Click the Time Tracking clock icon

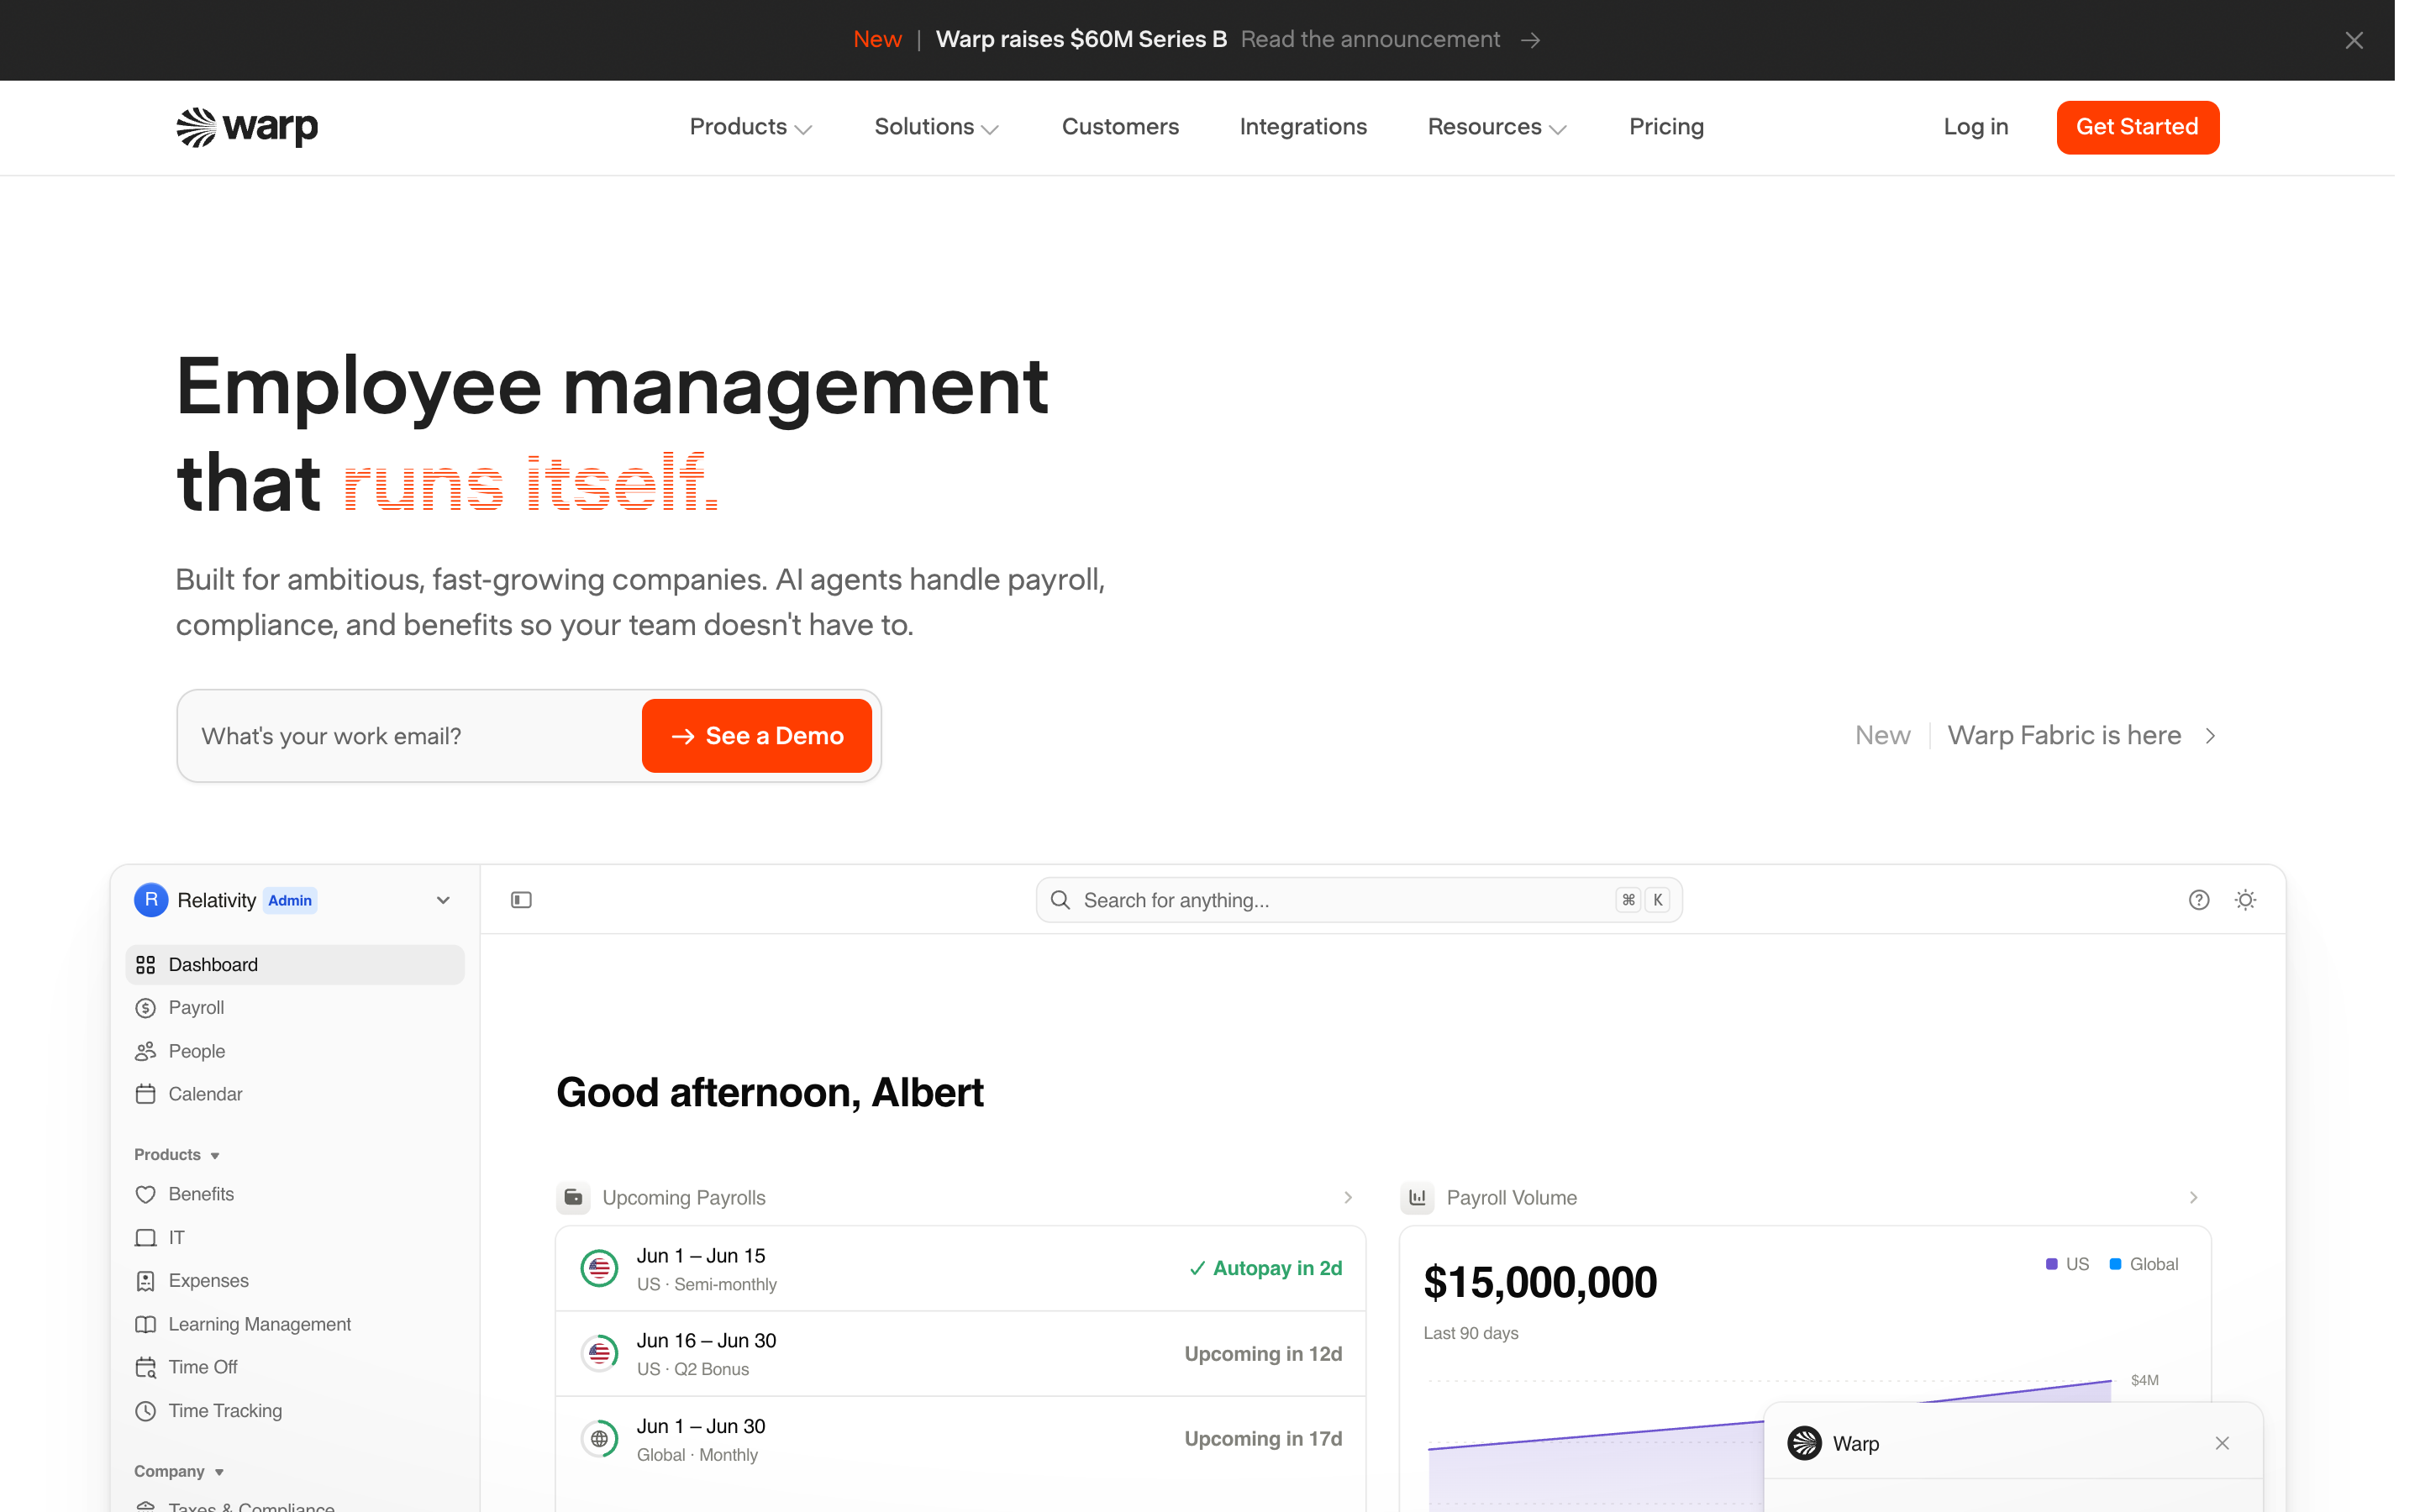pyautogui.click(x=145, y=1411)
